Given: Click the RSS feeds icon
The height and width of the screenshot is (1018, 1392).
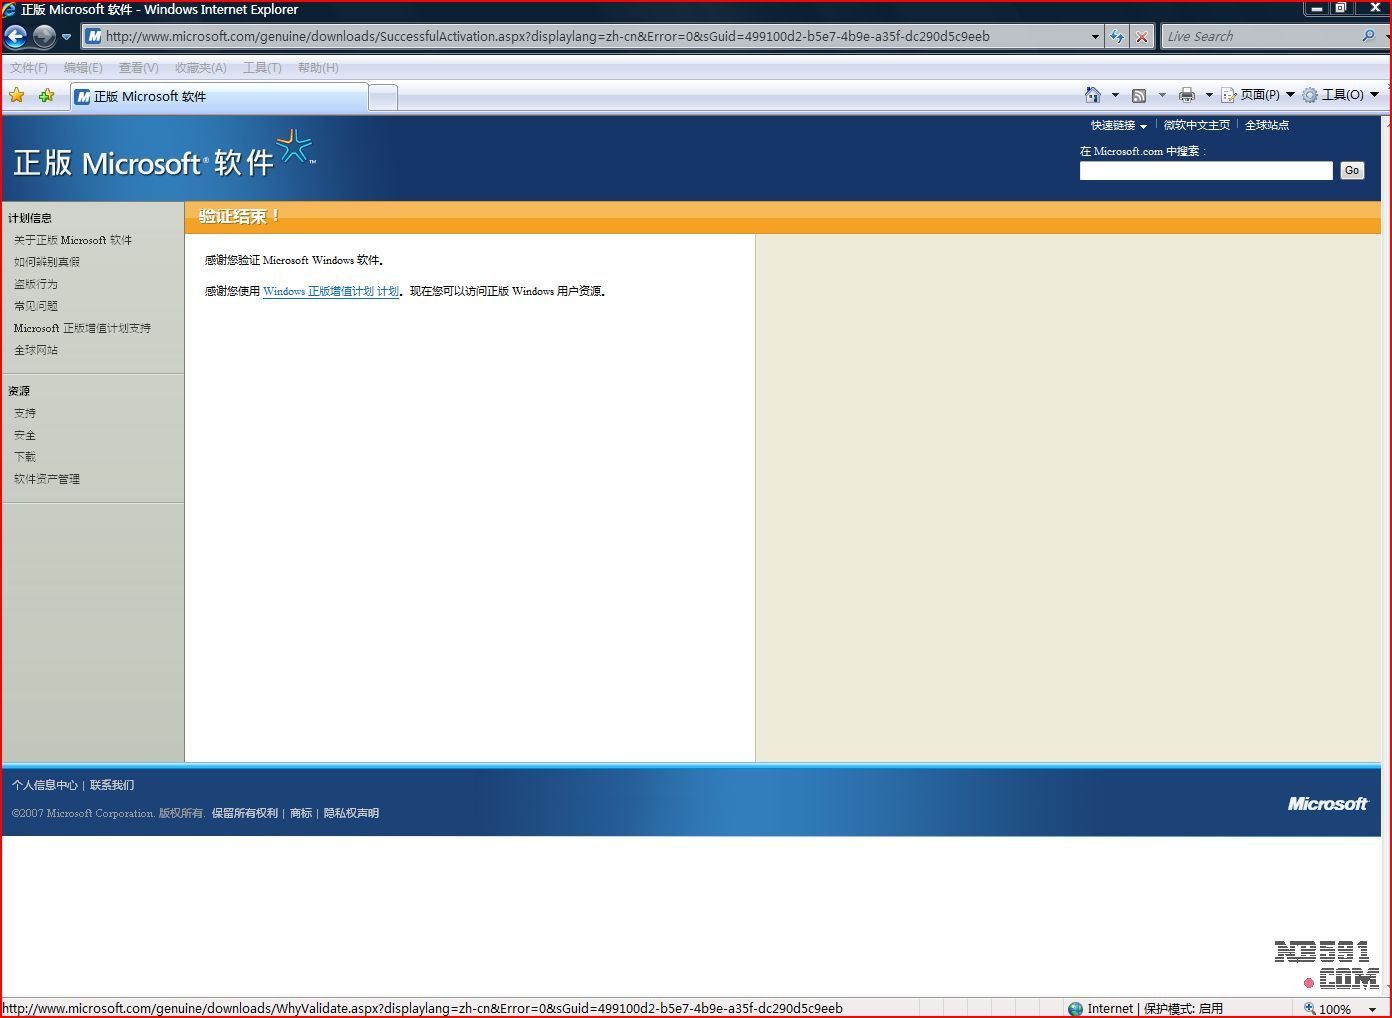Looking at the screenshot, I should 1139,95.
